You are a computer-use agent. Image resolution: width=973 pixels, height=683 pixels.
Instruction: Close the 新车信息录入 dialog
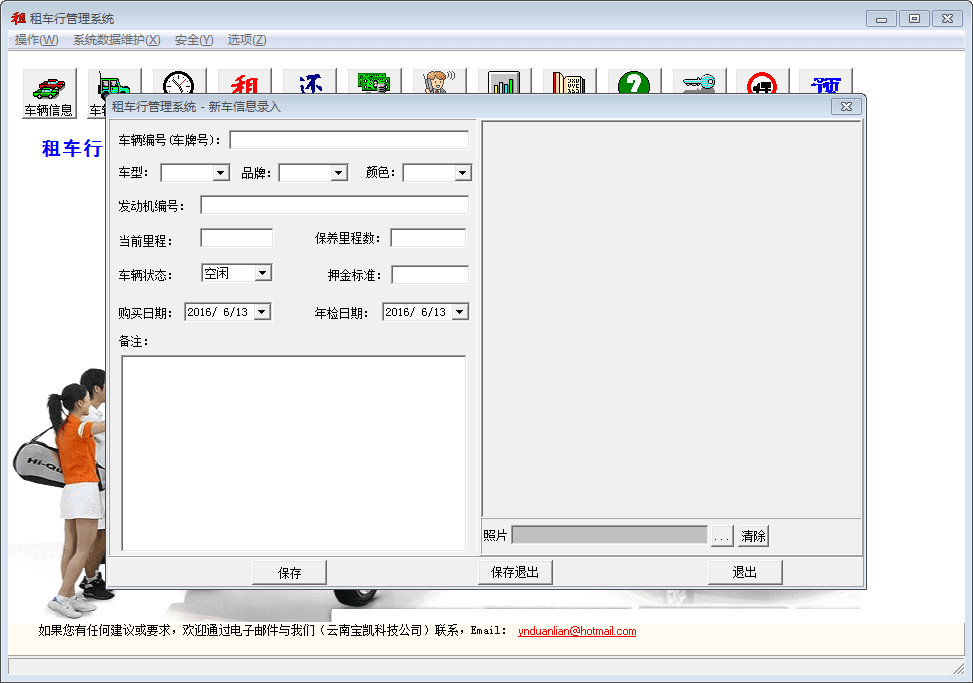846,107
